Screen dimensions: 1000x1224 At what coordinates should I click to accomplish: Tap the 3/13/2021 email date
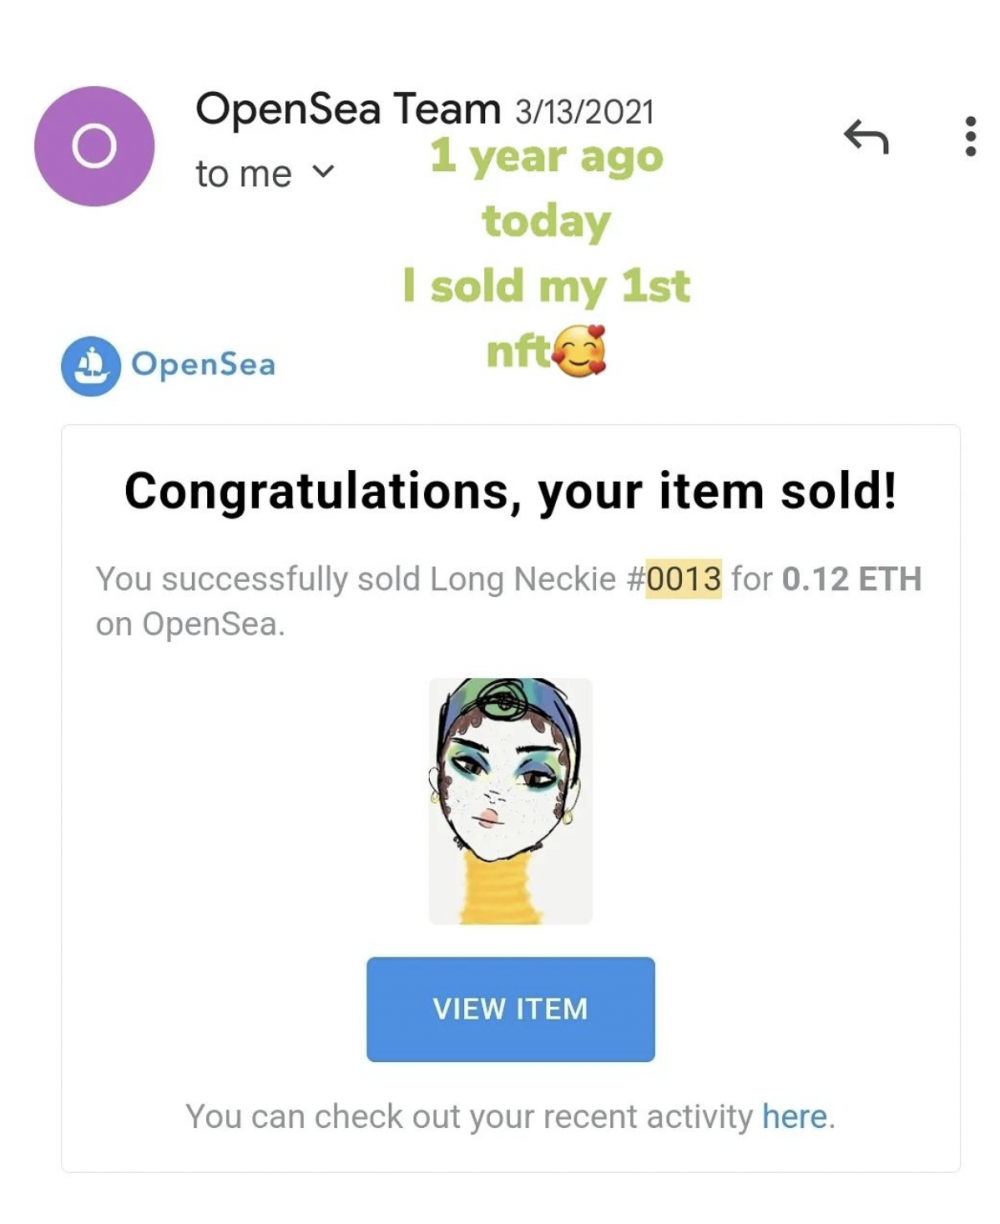coord(584,110)
